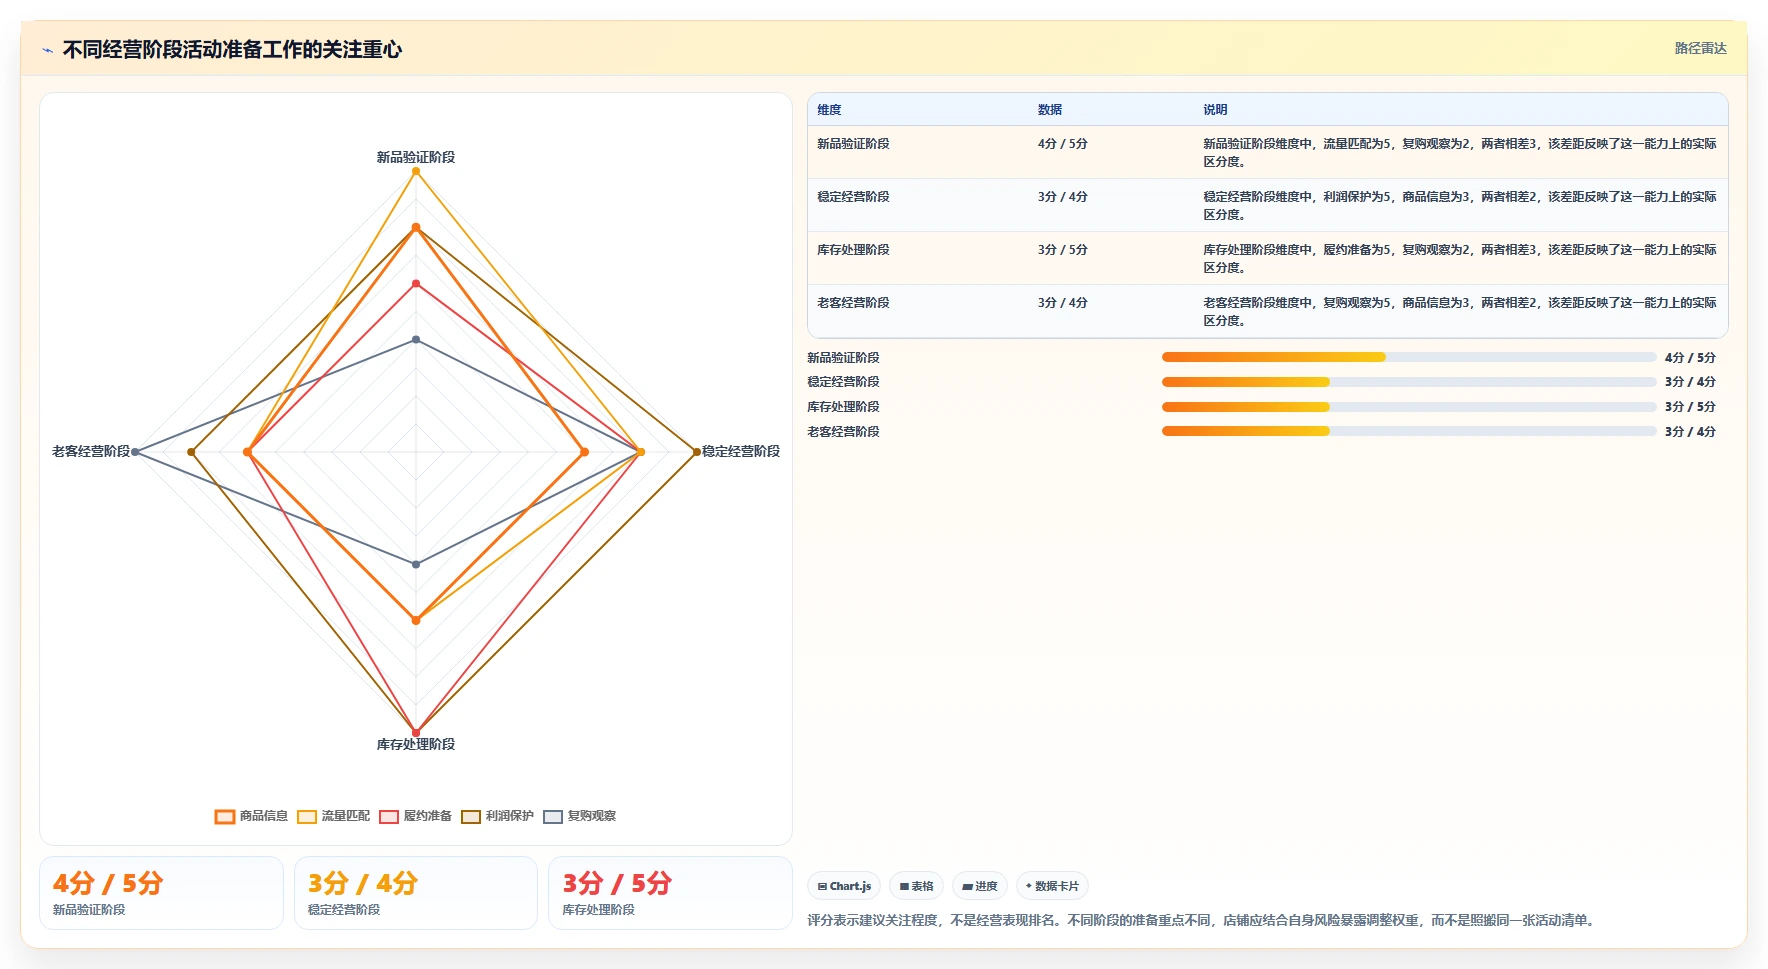Click the 新品验证阶段 progress bar
The image size is (1768, 969).
tap(1408, 357)
